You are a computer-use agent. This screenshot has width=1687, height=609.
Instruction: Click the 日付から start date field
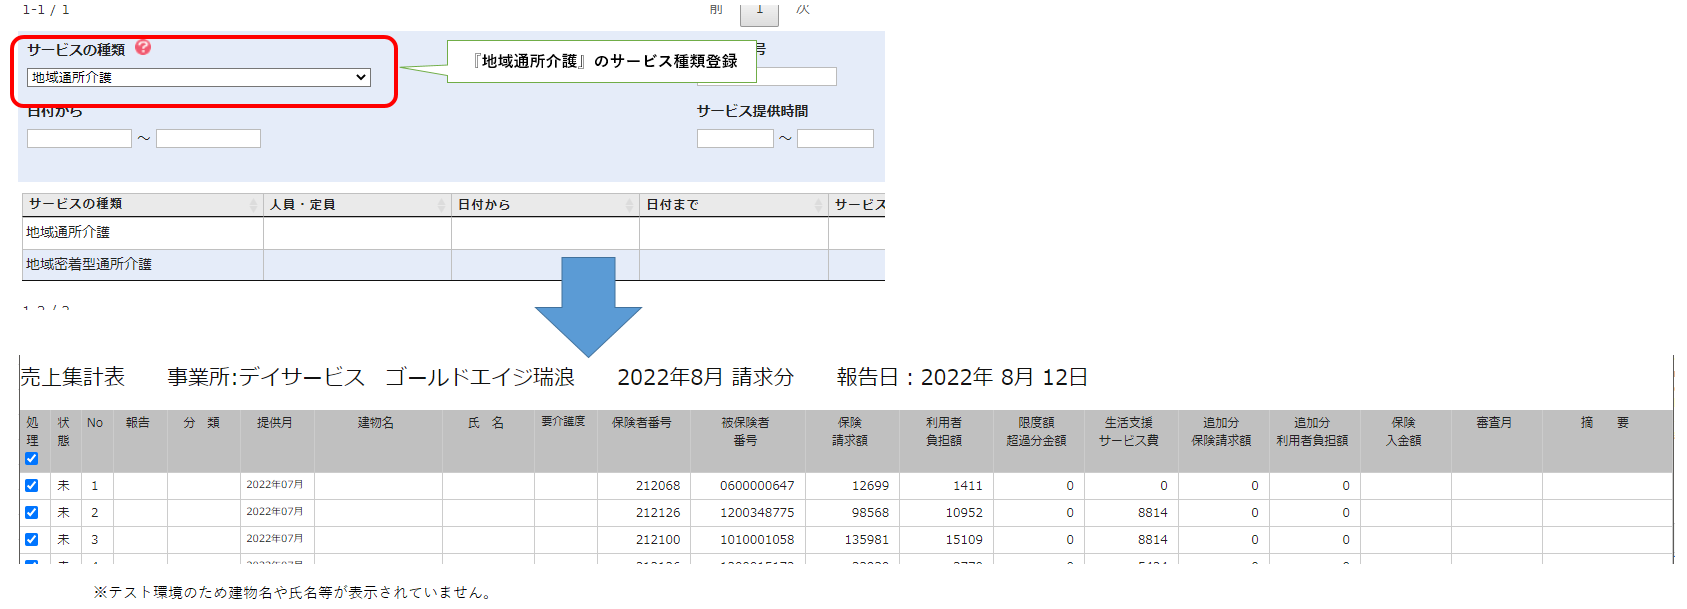(79, 139)
